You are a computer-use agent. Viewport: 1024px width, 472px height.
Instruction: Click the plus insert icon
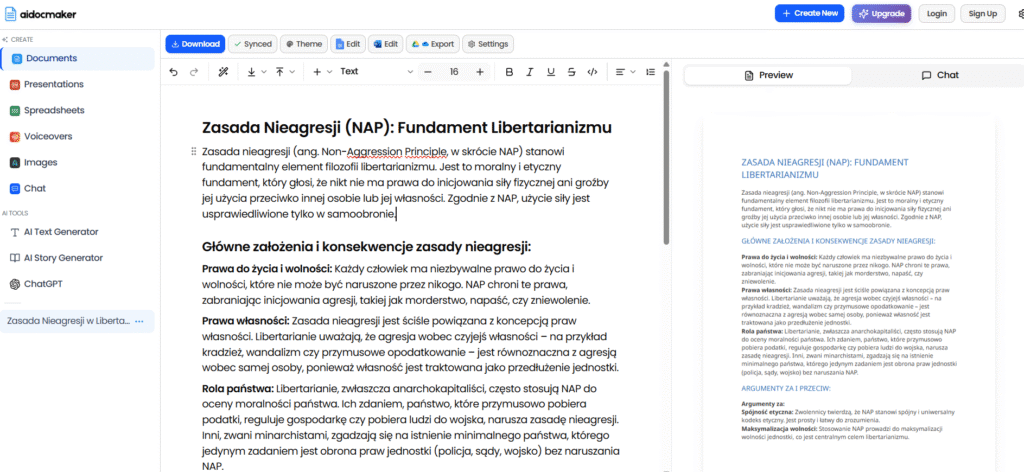(317, 72)
